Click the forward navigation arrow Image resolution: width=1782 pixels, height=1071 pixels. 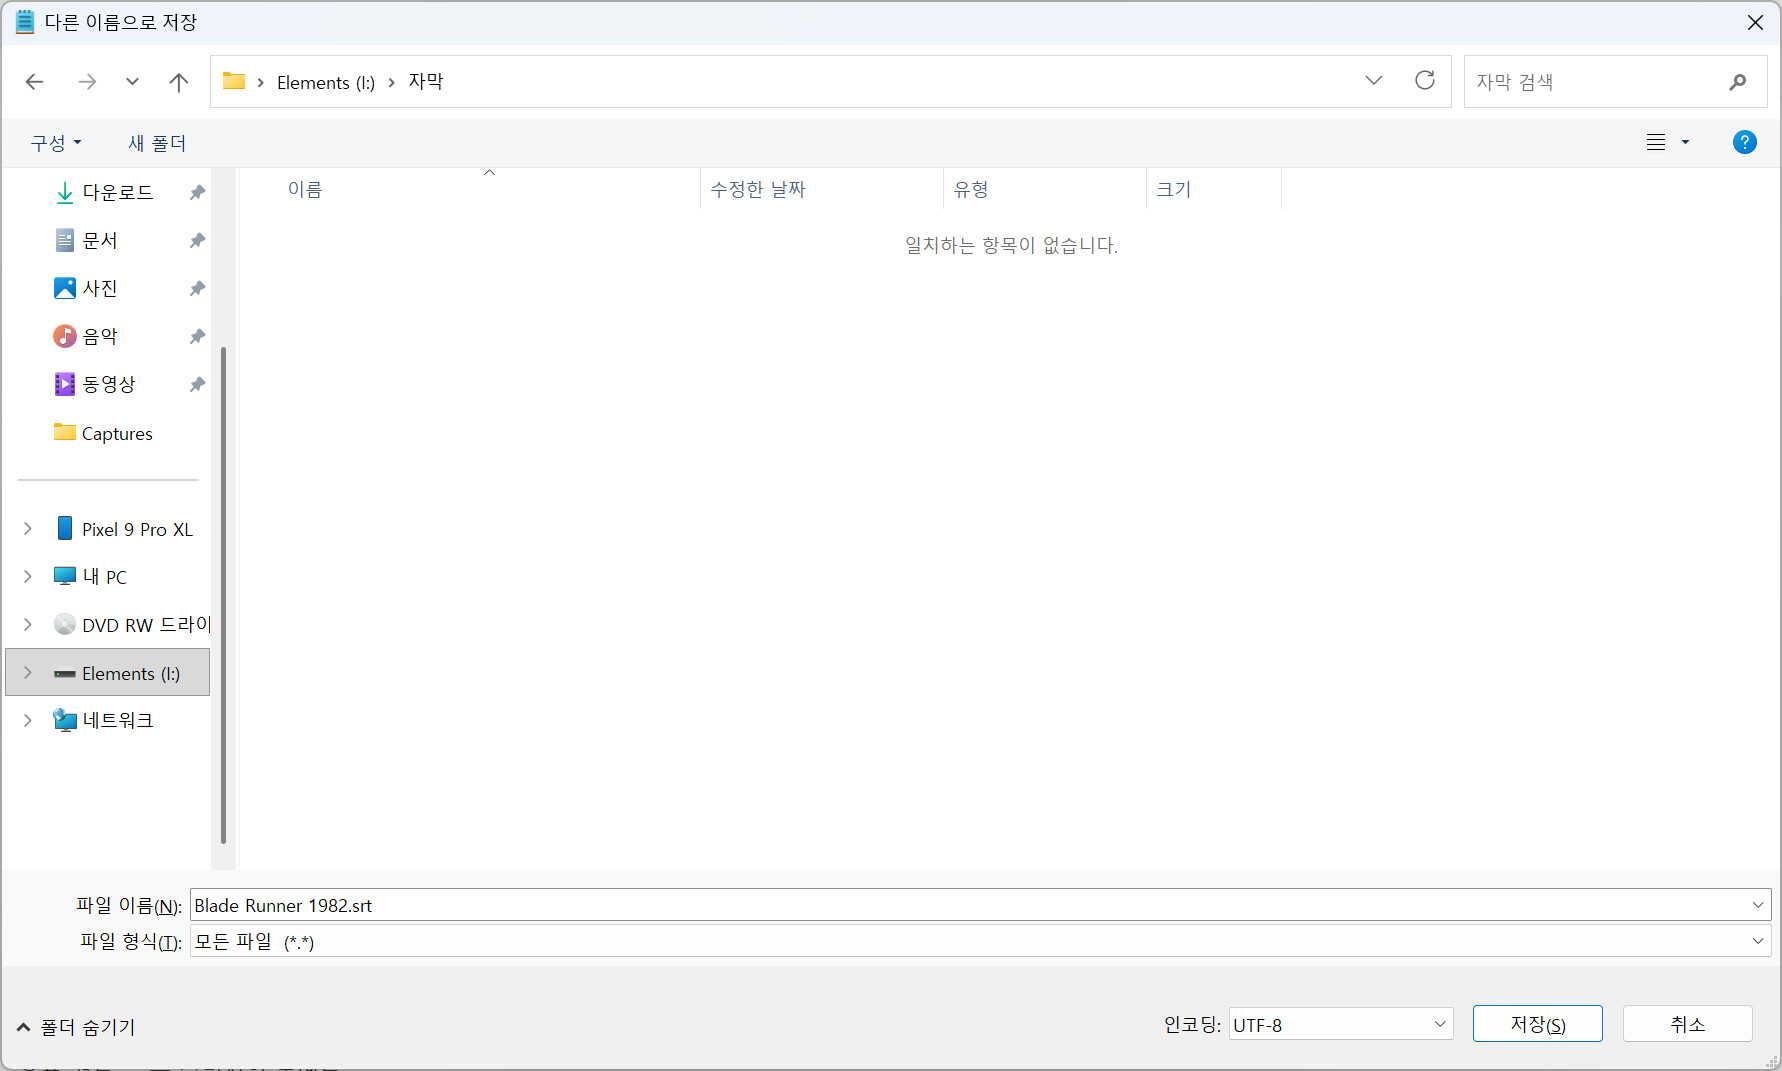tap(87, 82)
